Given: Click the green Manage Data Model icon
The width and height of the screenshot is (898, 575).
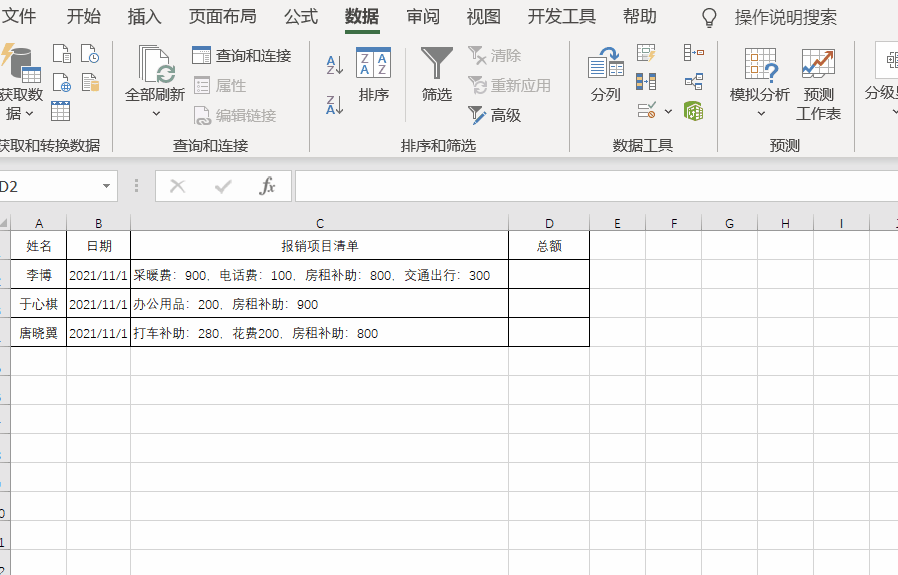Looking at the screenshot, I should [x=694, y=111].
